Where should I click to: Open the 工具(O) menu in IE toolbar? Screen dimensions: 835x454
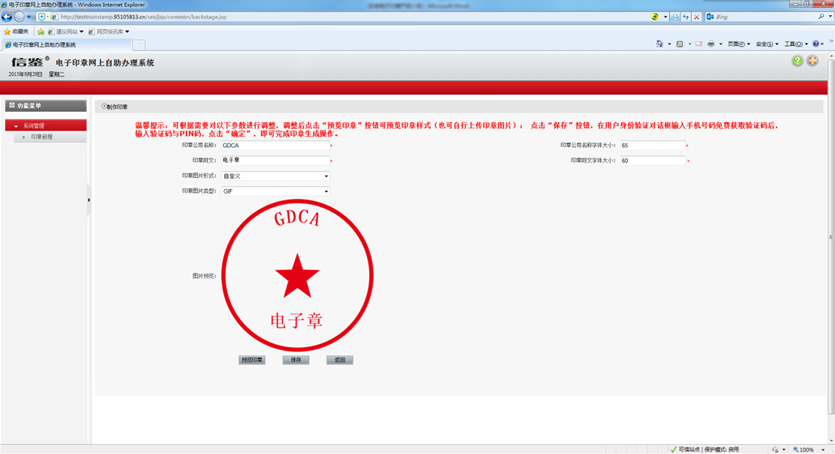(x=794, y=44)
